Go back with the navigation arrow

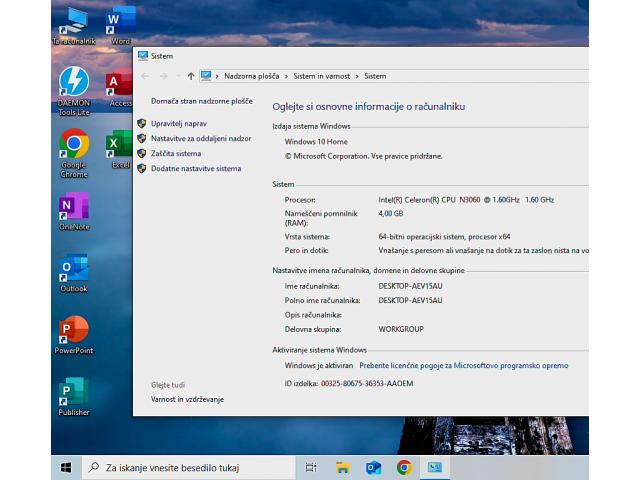145,76
